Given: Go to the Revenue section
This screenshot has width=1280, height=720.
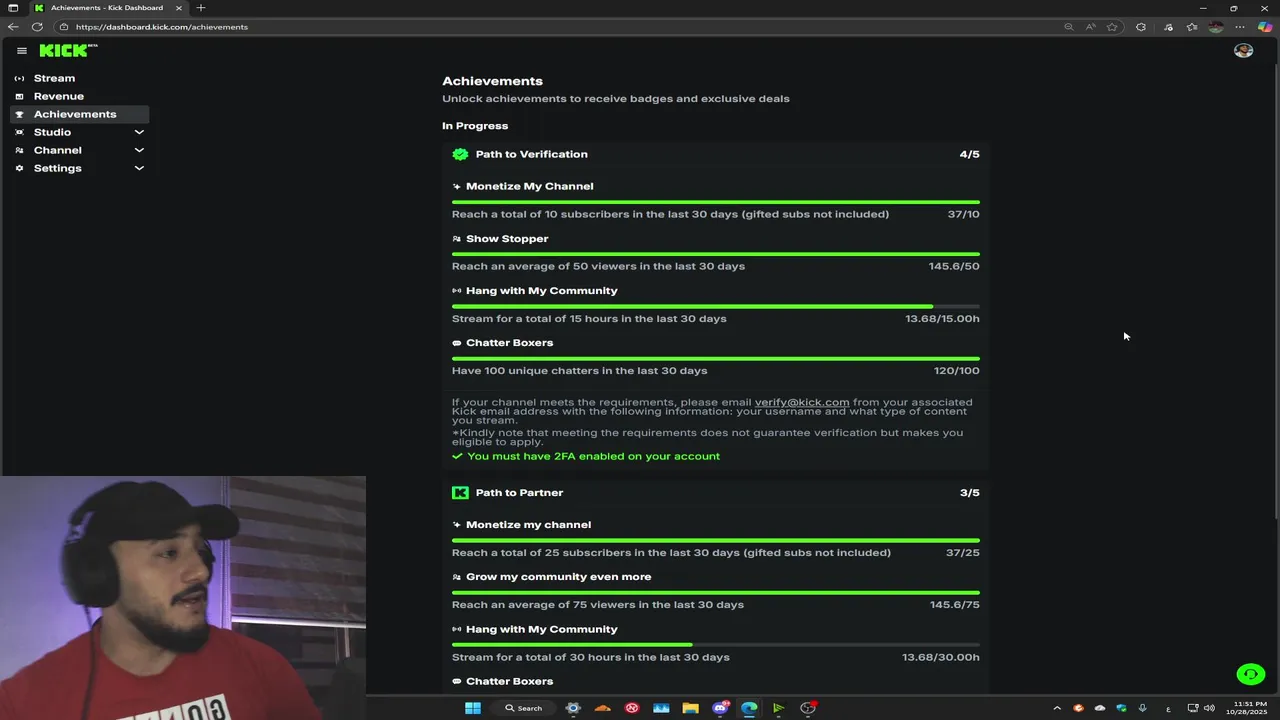Looking at the screenshot, I should click(58, 96).
